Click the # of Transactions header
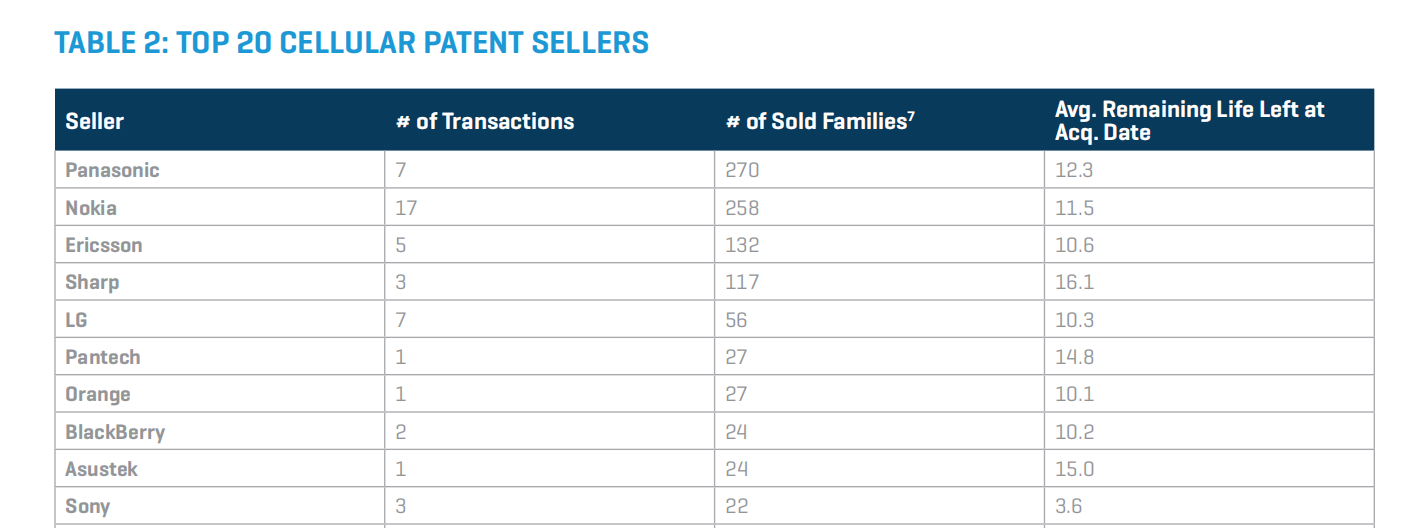The height and width of the screenshot is (528, 1427). tap(485, 121)
